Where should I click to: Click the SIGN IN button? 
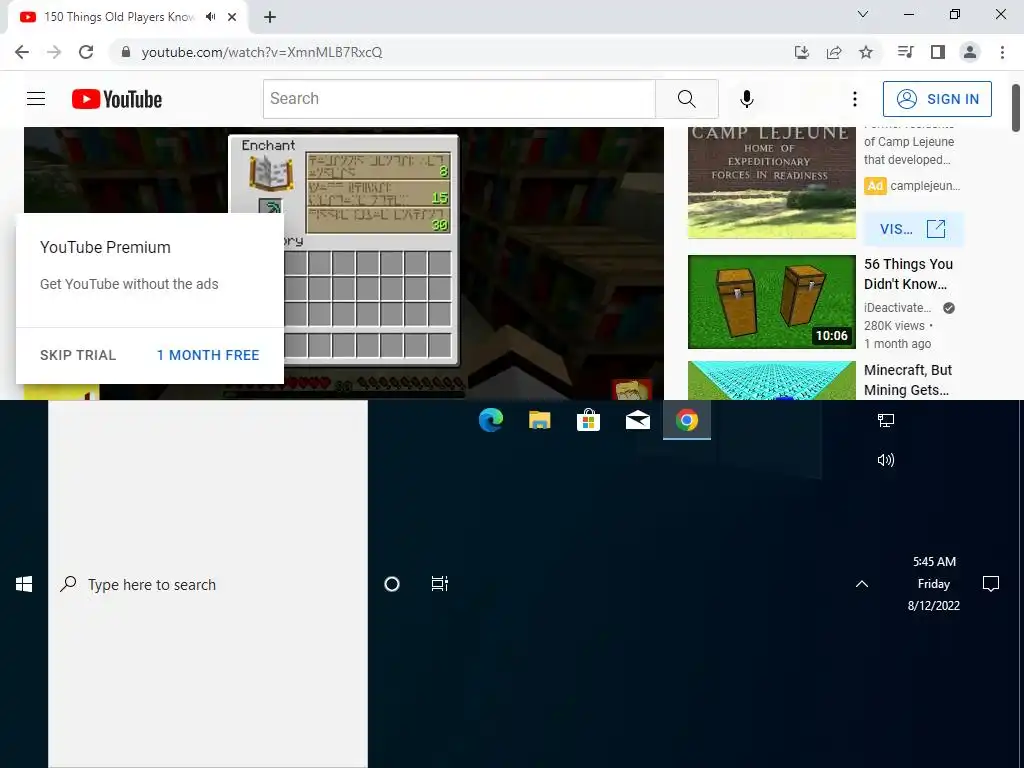coord(937,99)
